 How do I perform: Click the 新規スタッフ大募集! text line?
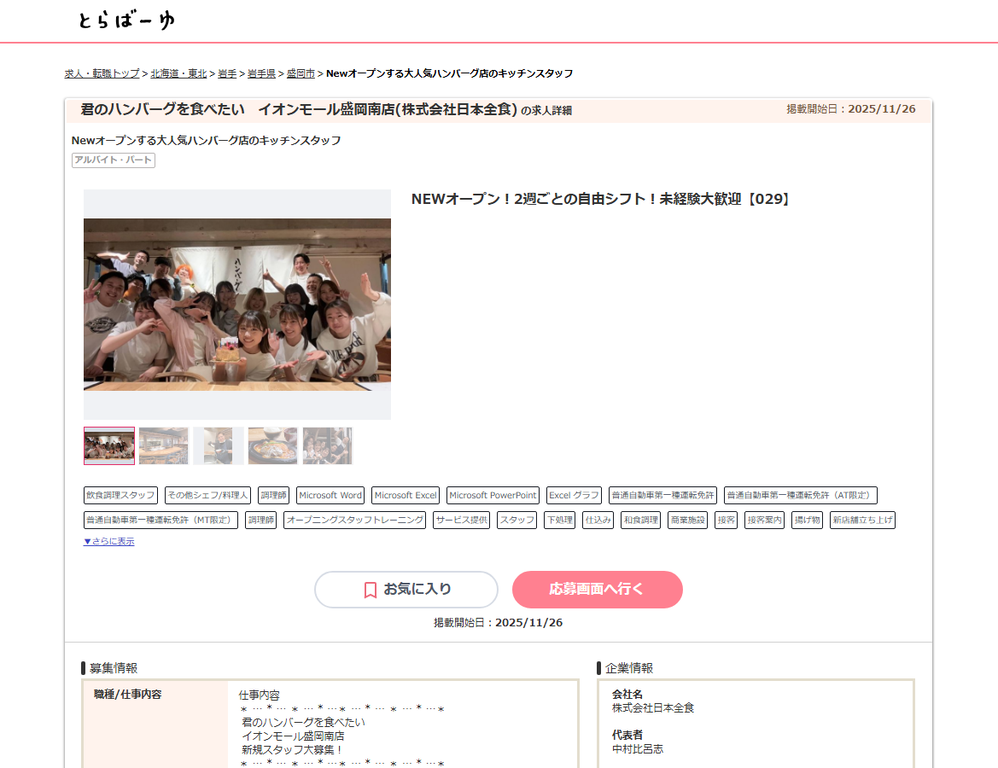point(293,750)
